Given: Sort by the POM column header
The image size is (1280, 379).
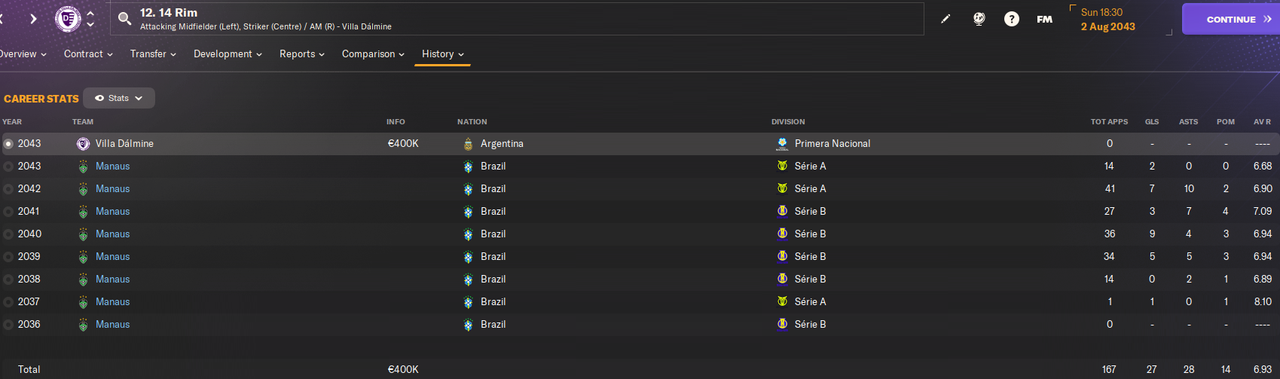Looking at the screenshot, I should tap(1225, 122).
